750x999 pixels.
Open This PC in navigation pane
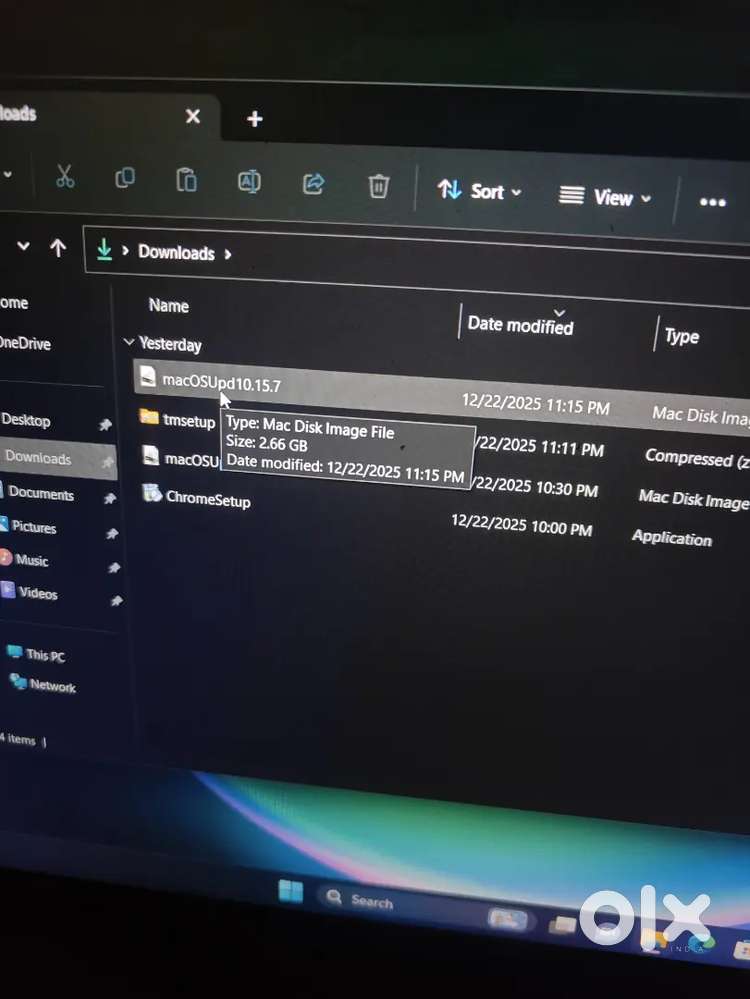pyautogui.click(x=45, y=655)
